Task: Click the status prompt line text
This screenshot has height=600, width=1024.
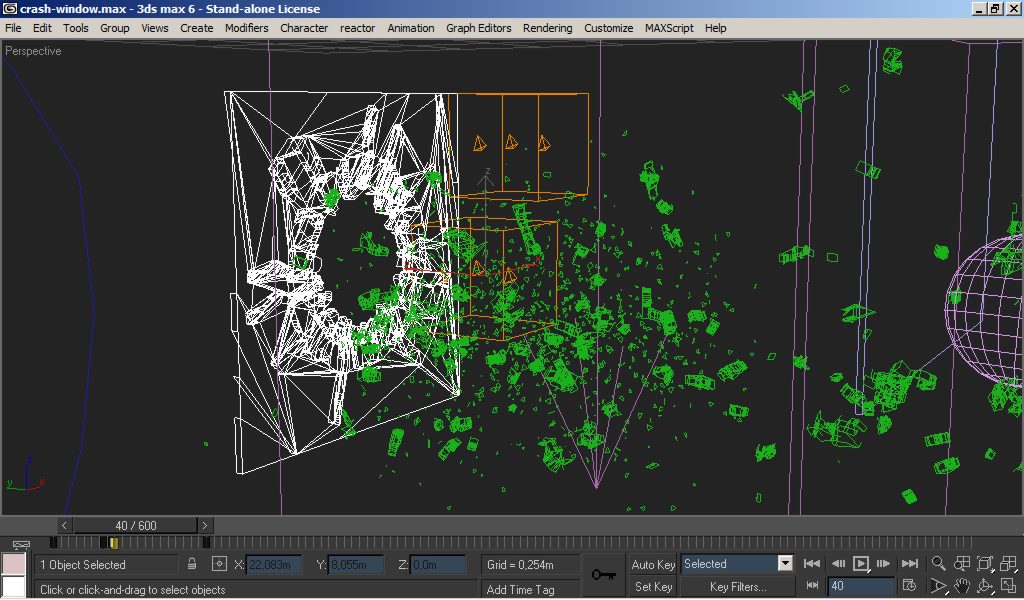Action: point(133,590)
